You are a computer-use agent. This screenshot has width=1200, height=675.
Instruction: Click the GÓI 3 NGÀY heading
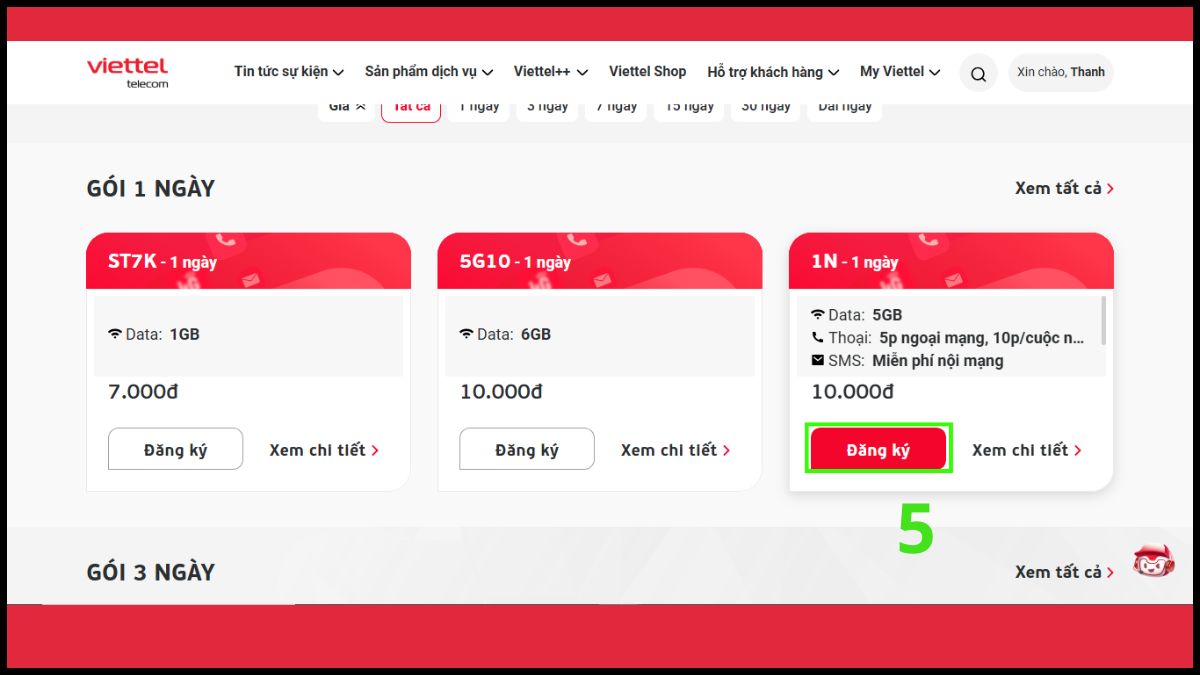(150, 572)
